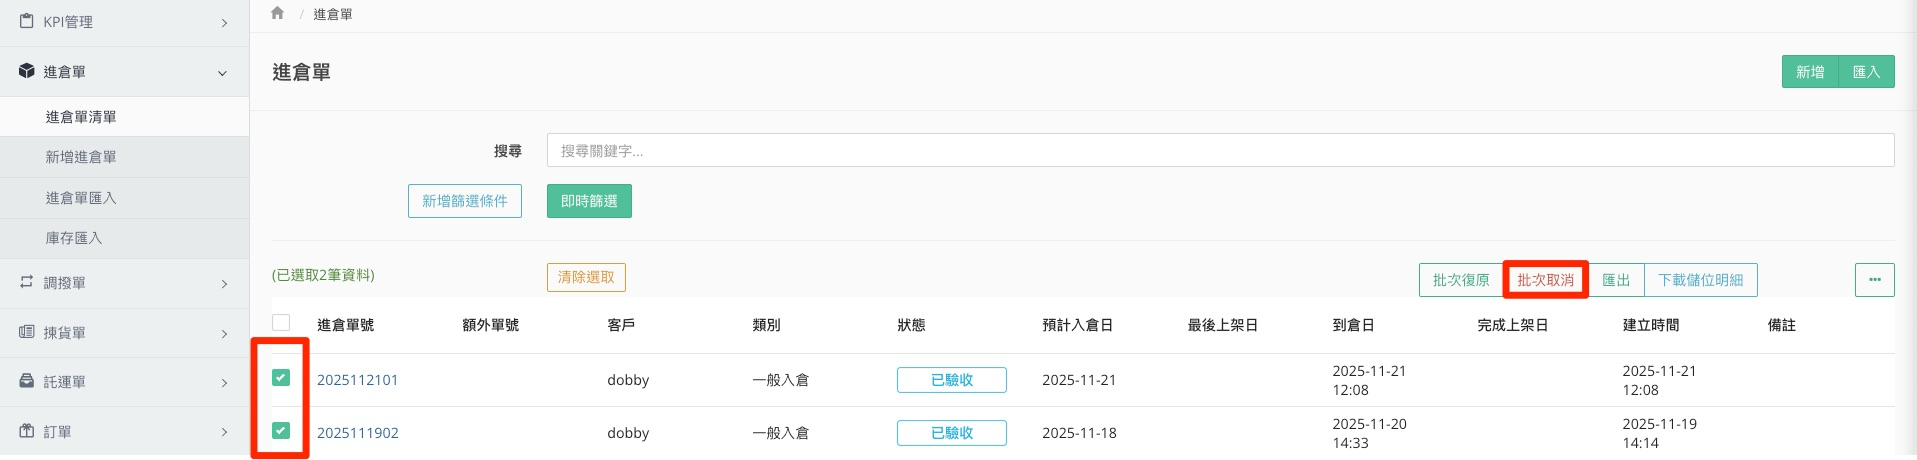
Task: Toggle the select-all header checkbox
Action: click(281, 323)
